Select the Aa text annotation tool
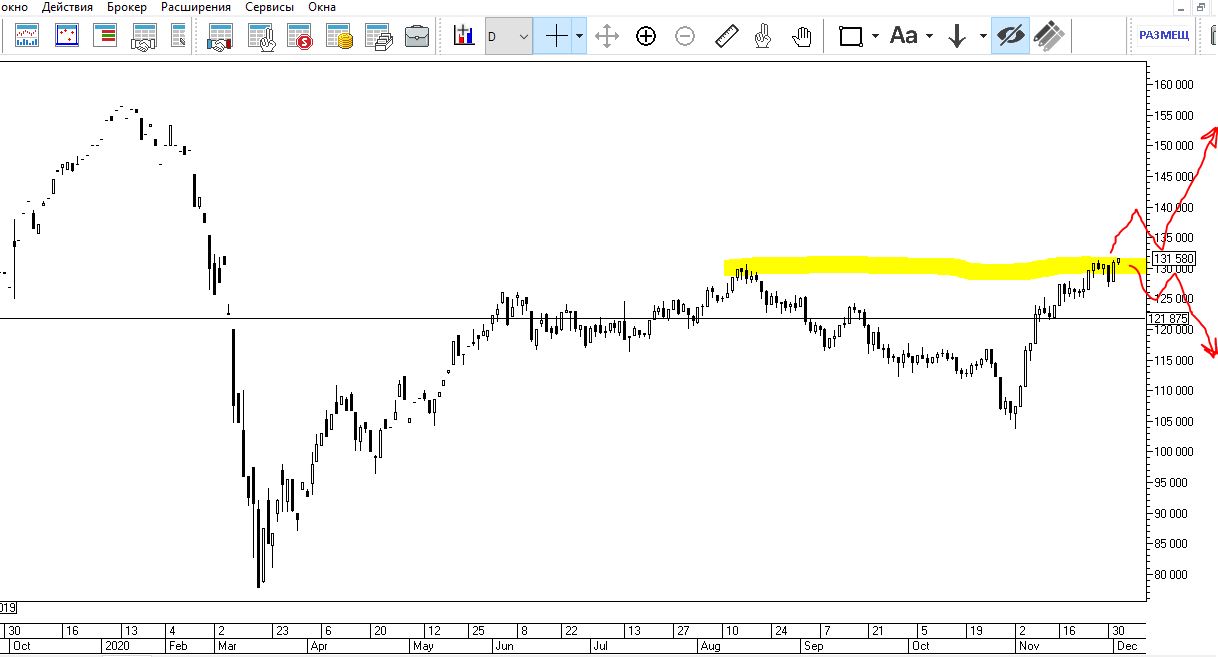The width and height of the screenshot is (1218, 657). pos(904,37)
